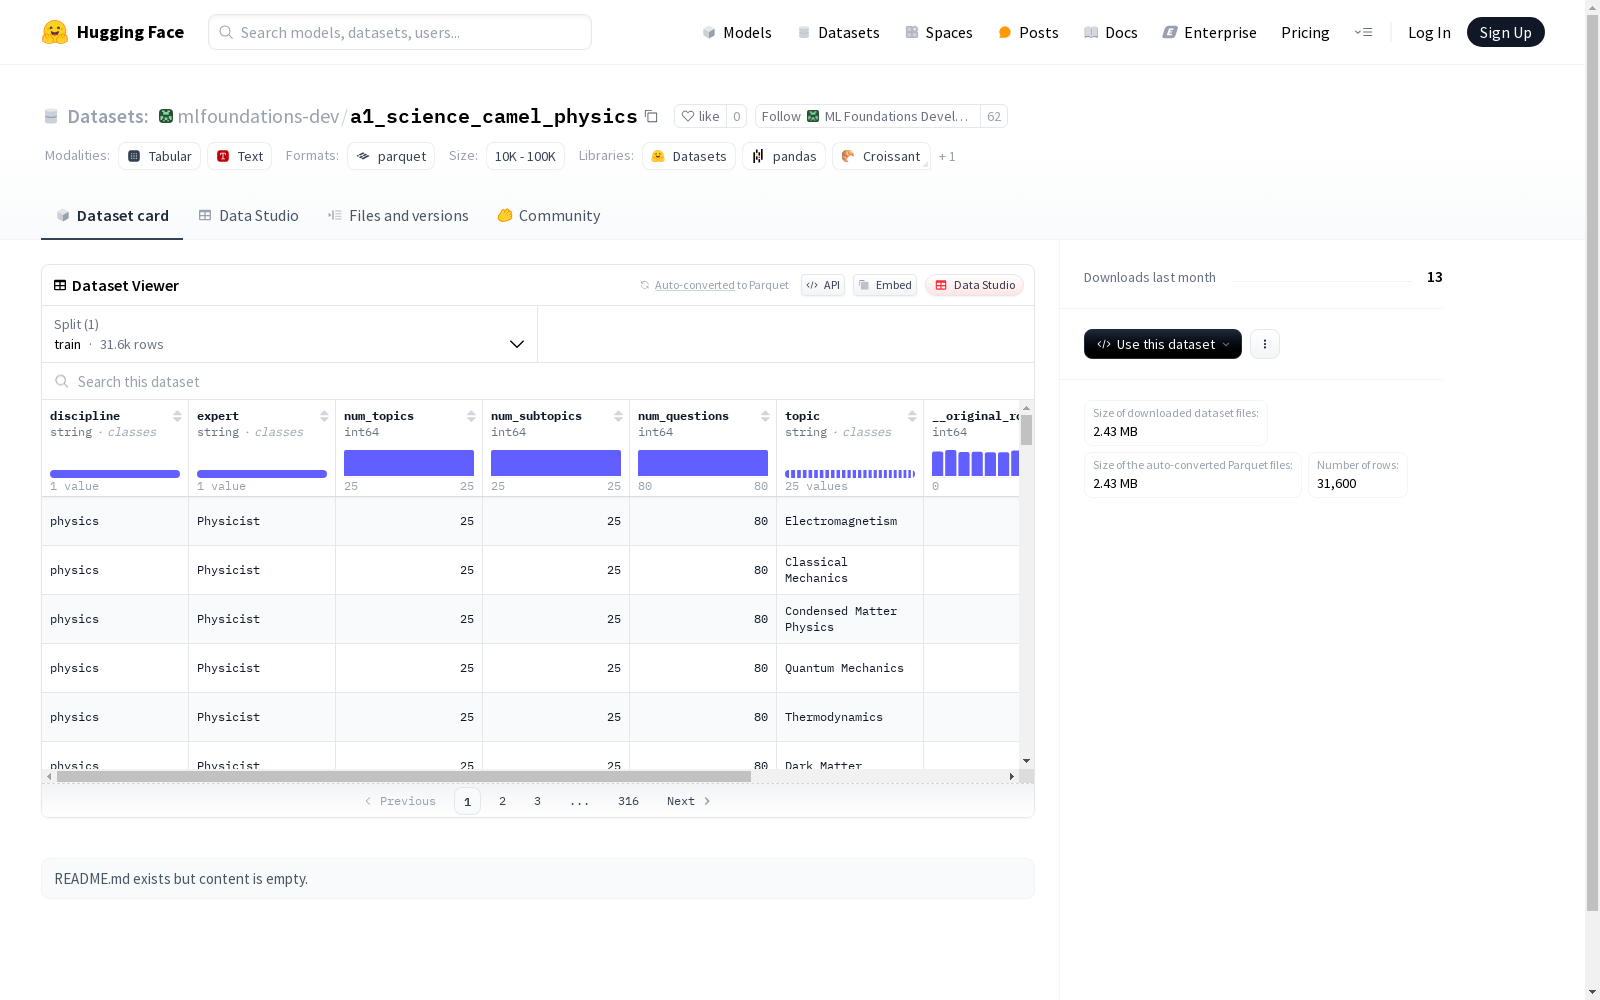Click the table's vertical scrollbar thumb

click(1026, 430)
